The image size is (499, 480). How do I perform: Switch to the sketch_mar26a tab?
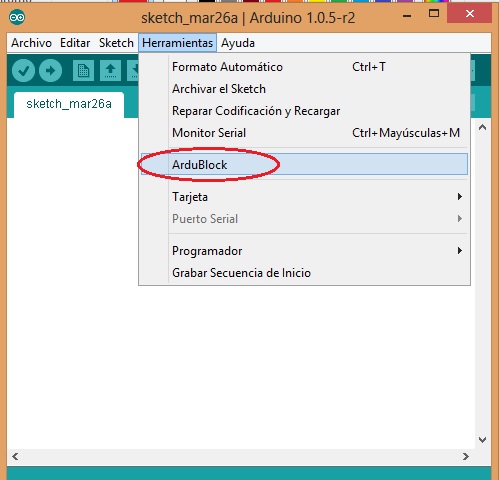(69, 104)
